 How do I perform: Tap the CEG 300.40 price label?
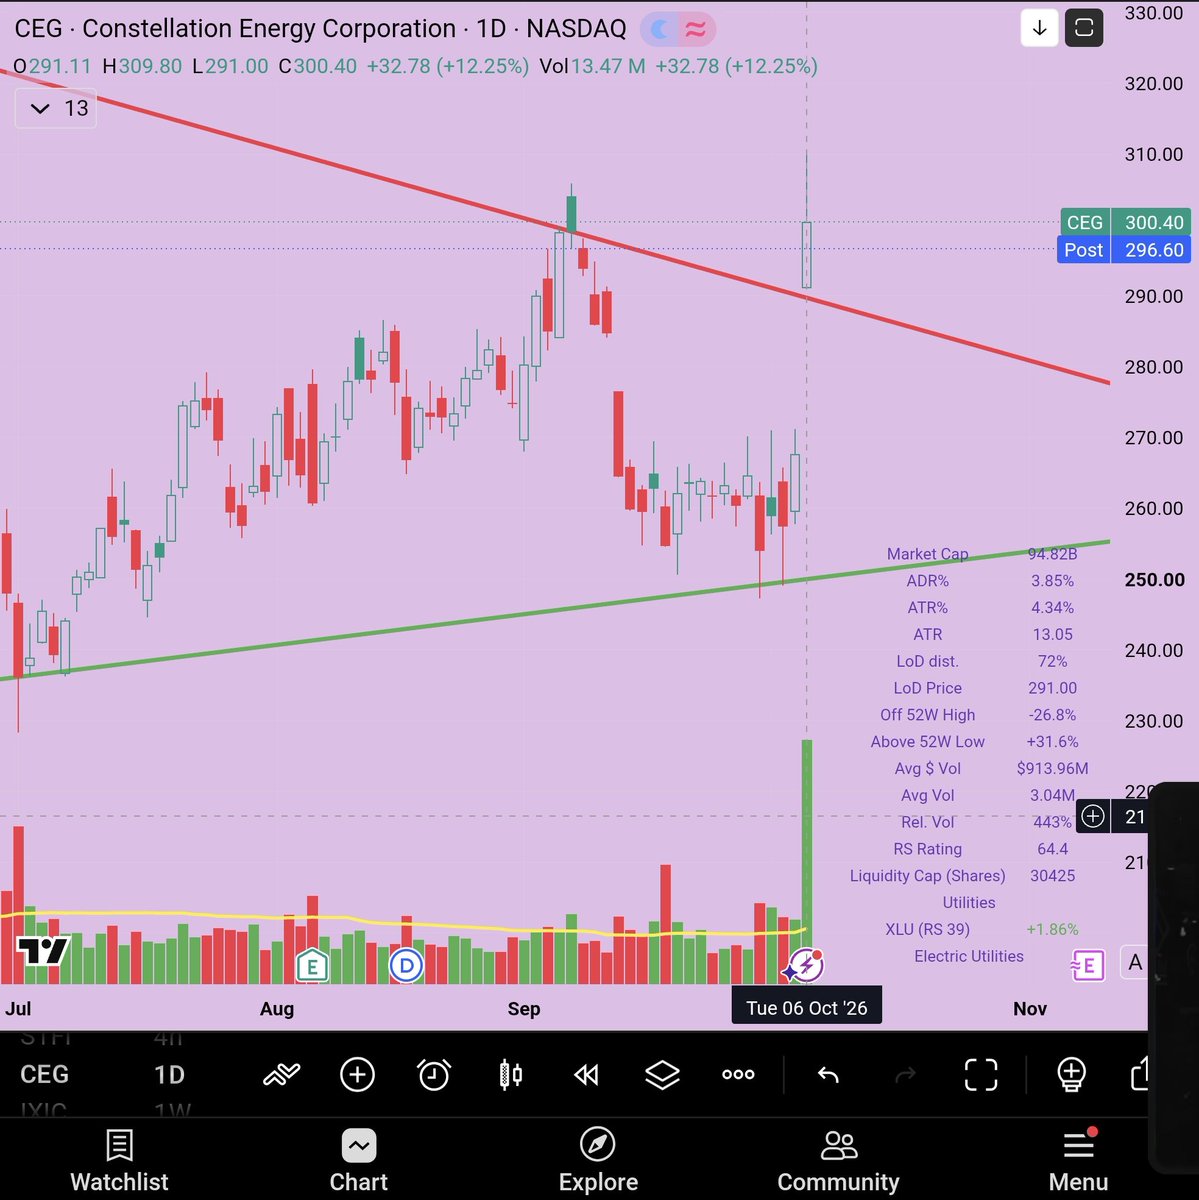click(x=1125, y=222)
